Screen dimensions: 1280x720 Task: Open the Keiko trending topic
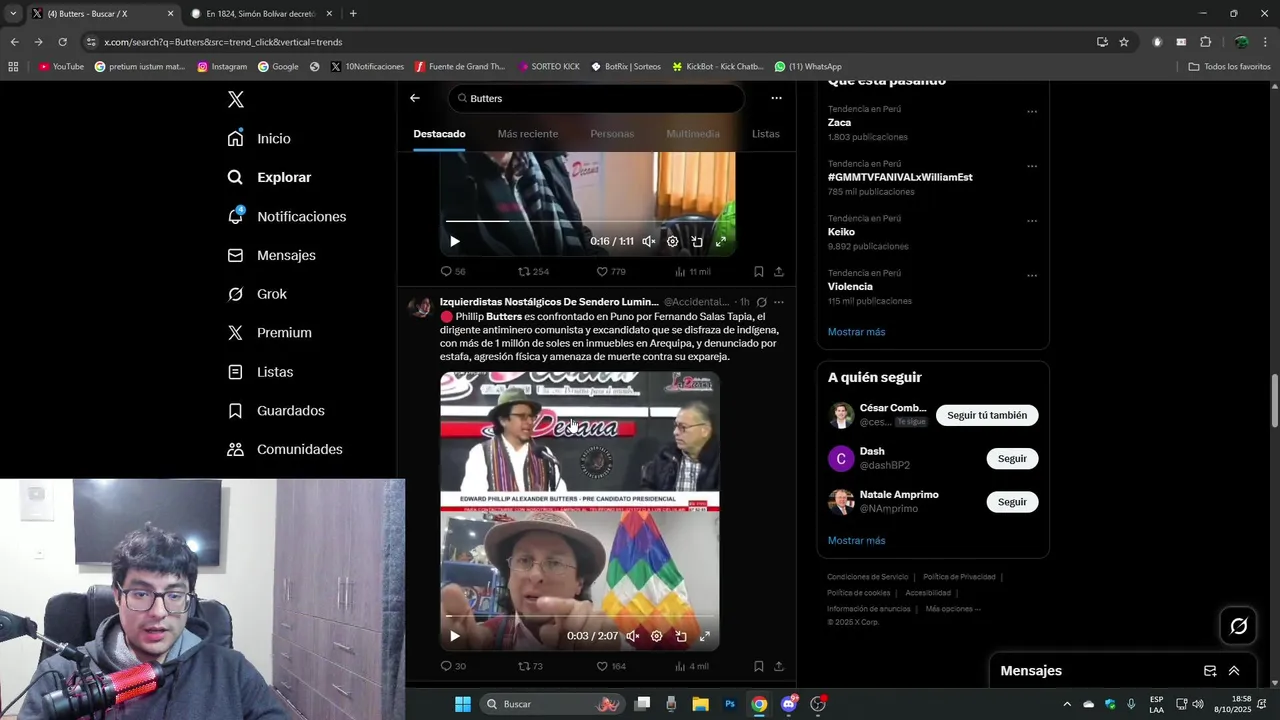click(x=841, y=232)
